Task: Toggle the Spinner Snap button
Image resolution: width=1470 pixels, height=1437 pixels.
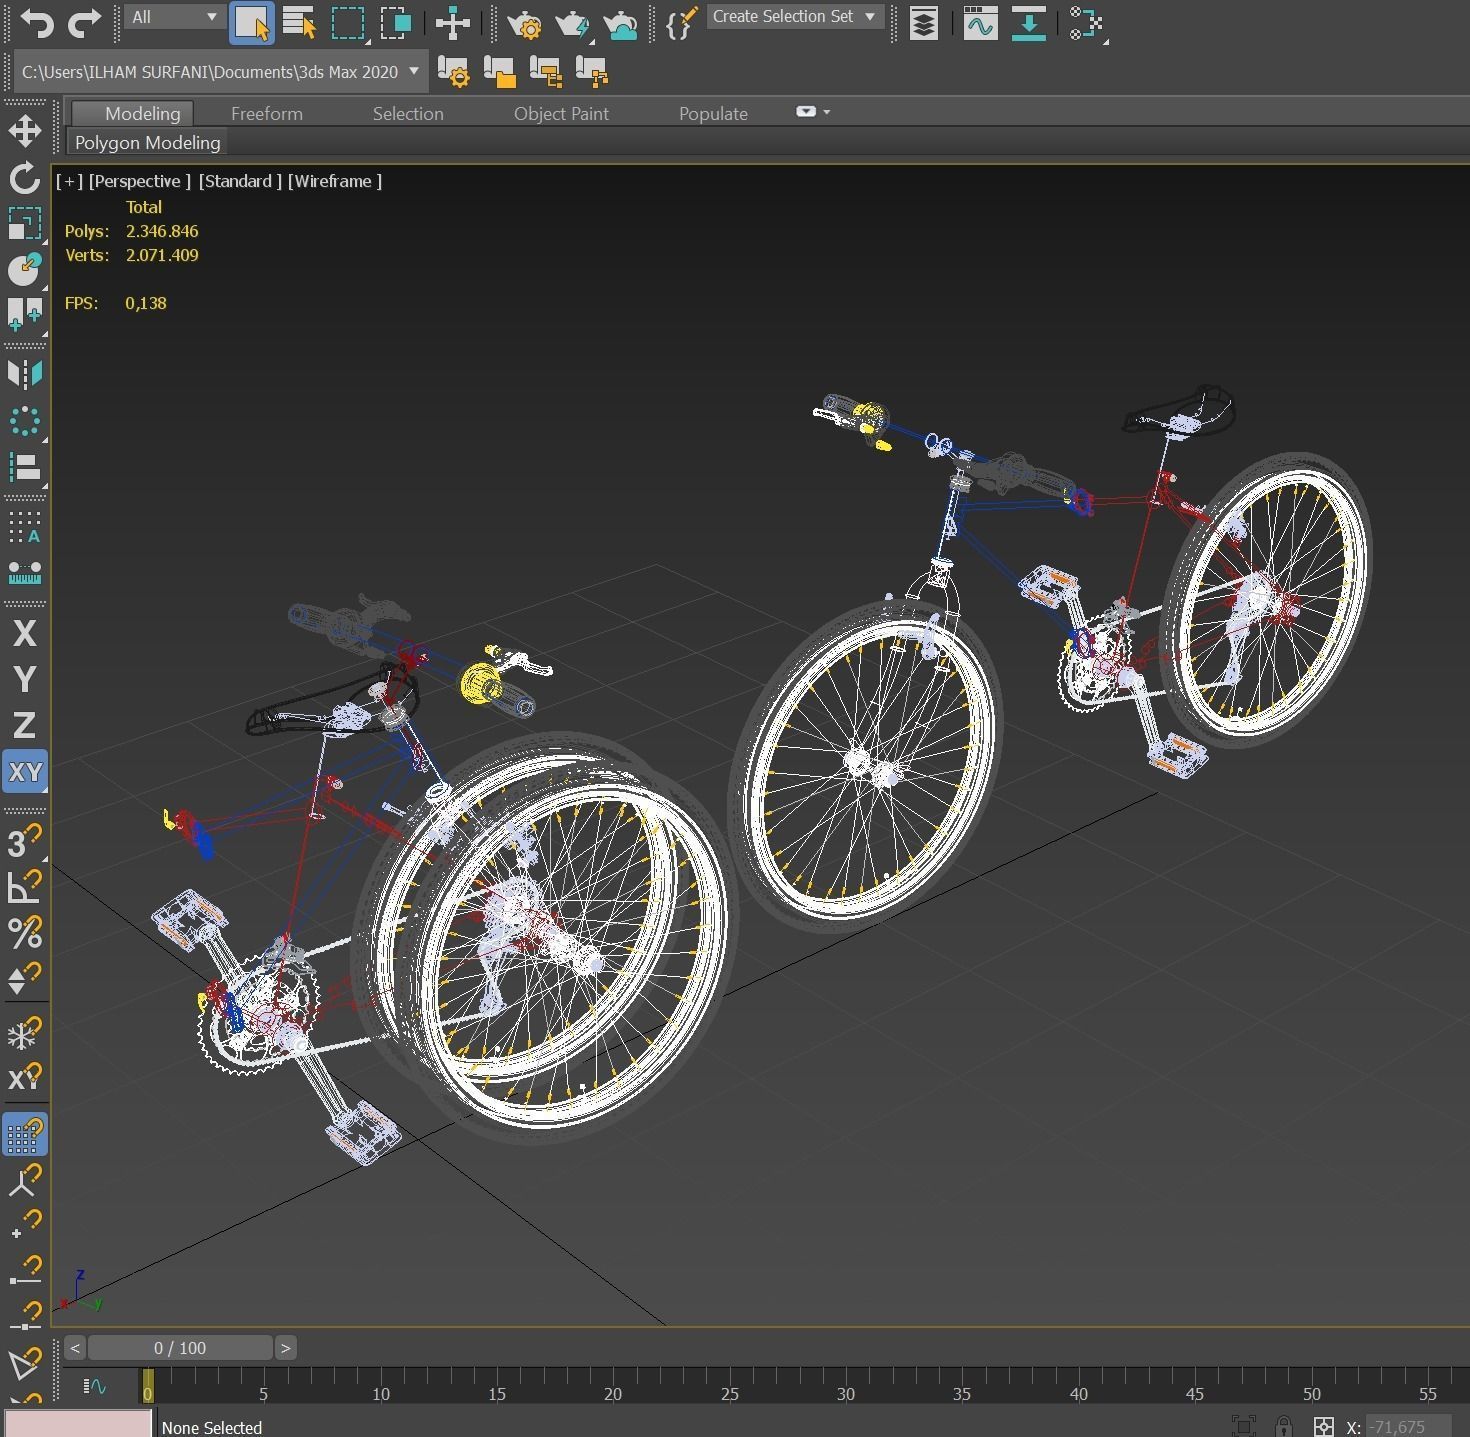Action: (x=25, y=978)
